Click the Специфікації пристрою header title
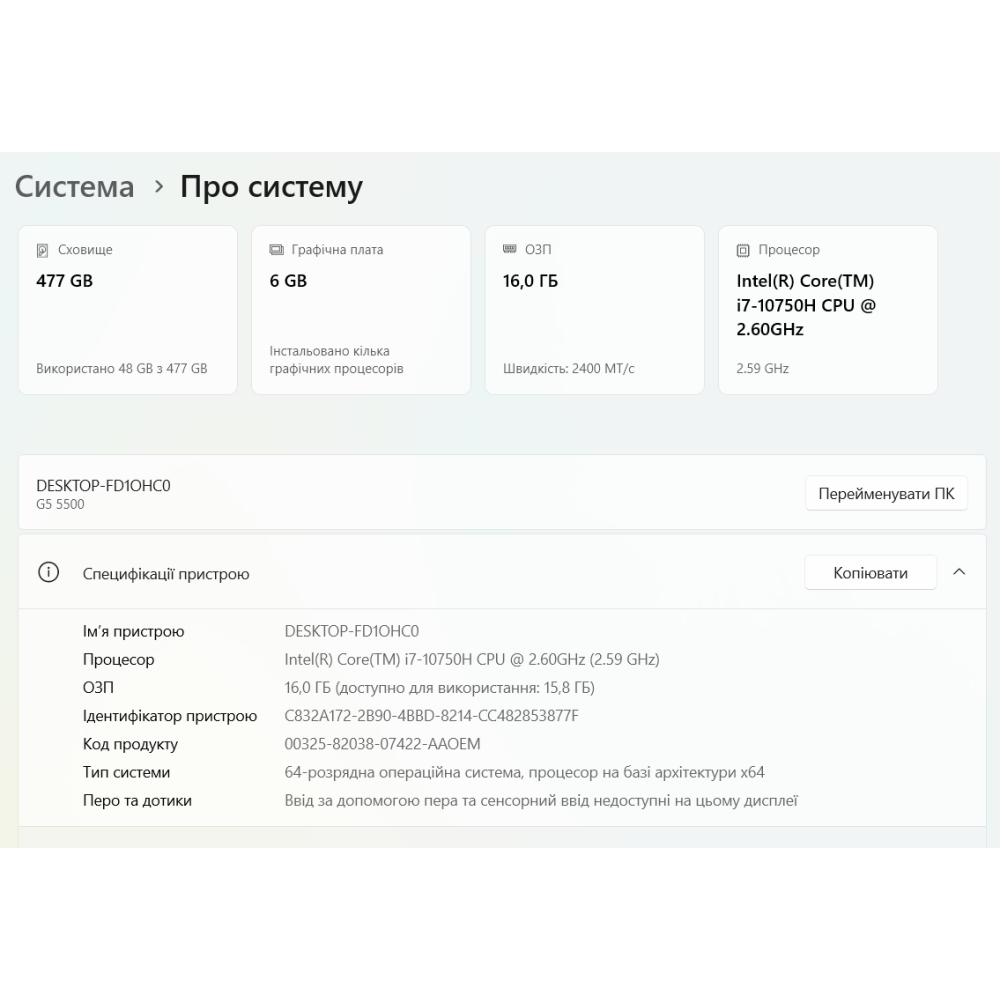1000x1000 pixels. [x=166, y=574]
